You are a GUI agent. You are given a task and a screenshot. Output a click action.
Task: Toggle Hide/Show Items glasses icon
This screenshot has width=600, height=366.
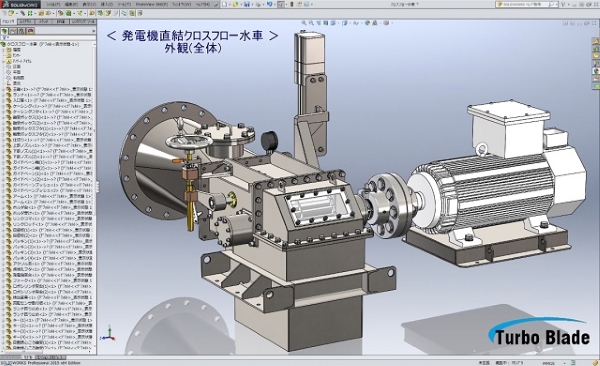point(357,23)
